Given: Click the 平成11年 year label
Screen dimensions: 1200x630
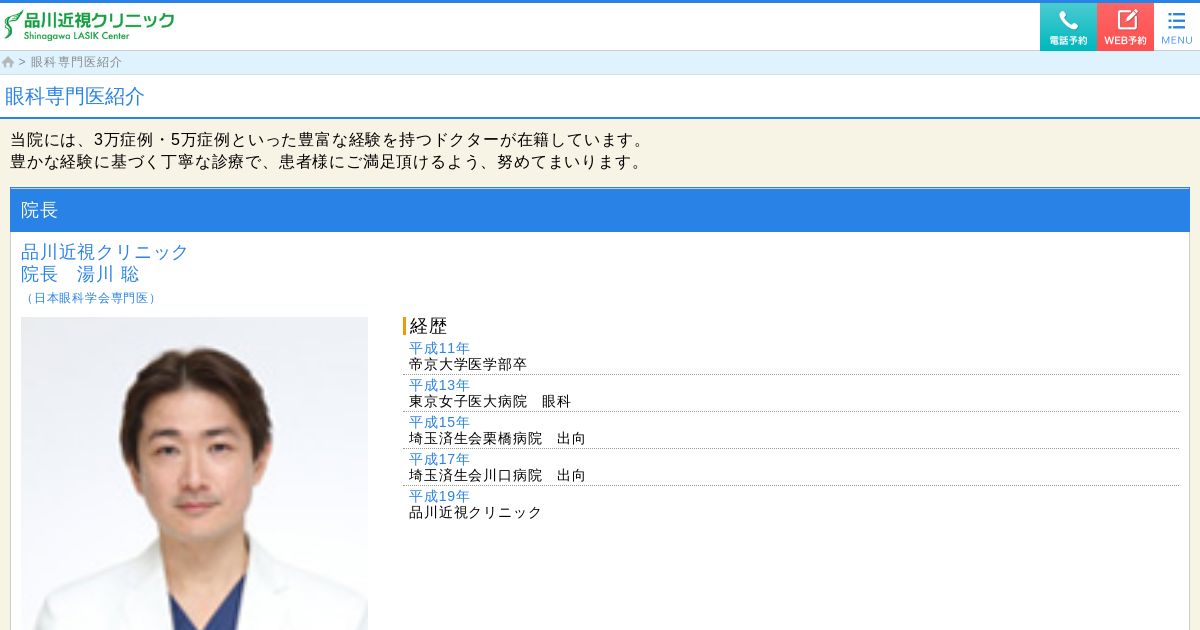Looking at the screenshot, I should coord(439,348).
